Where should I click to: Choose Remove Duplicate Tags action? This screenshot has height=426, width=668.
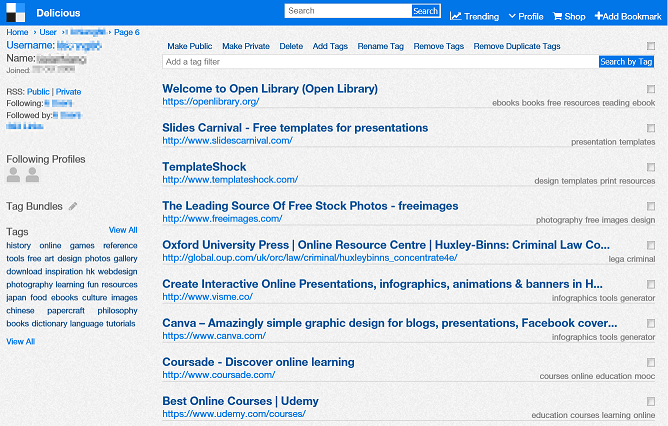click(517, 46)
